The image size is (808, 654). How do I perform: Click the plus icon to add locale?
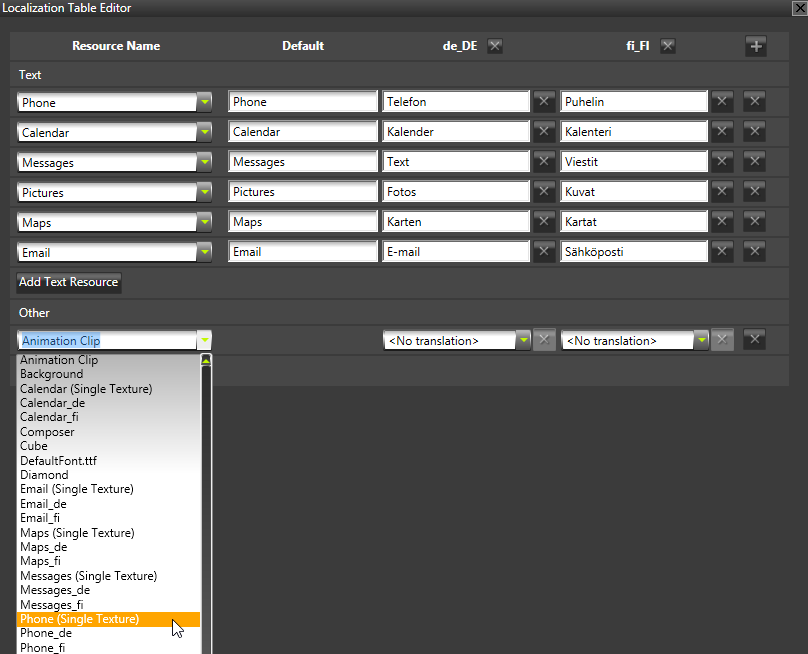click(755, 46)
